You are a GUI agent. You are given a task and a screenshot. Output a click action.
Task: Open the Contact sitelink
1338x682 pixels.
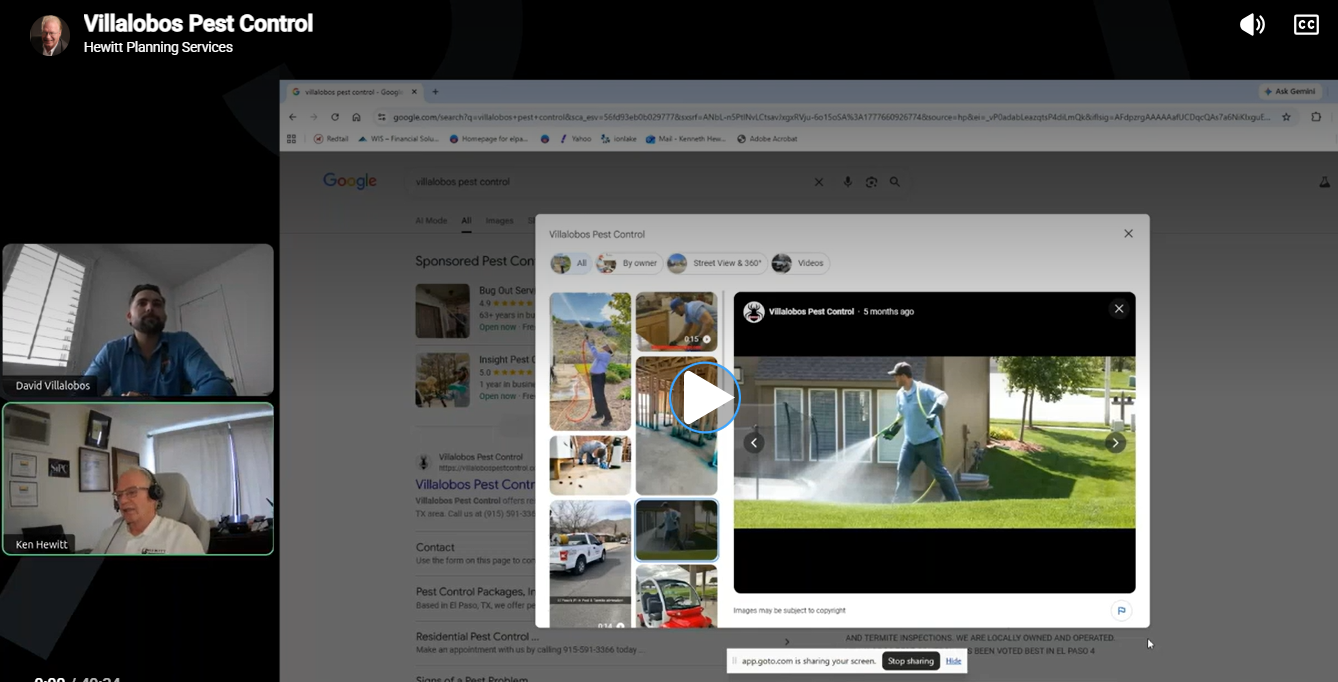pos(435,547)
